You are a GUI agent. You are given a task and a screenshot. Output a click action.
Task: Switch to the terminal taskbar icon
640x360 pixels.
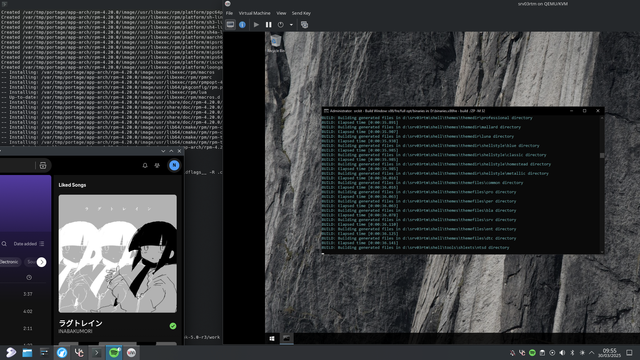[x=96, y=353]
